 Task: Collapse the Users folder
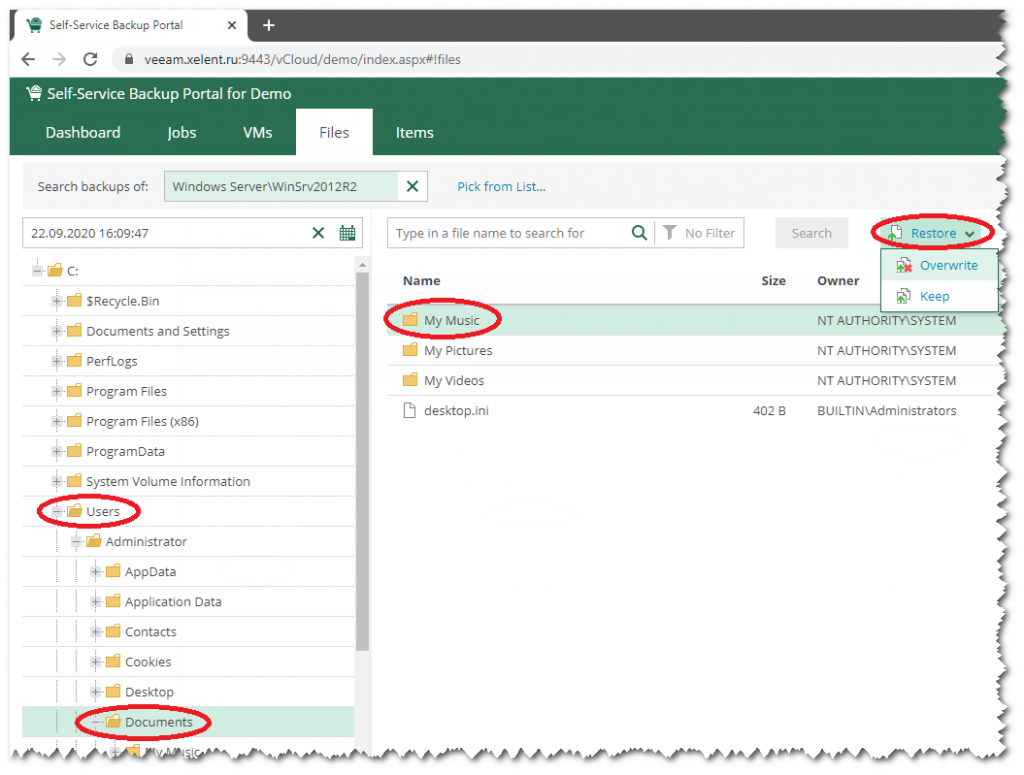tap(57, 511)
